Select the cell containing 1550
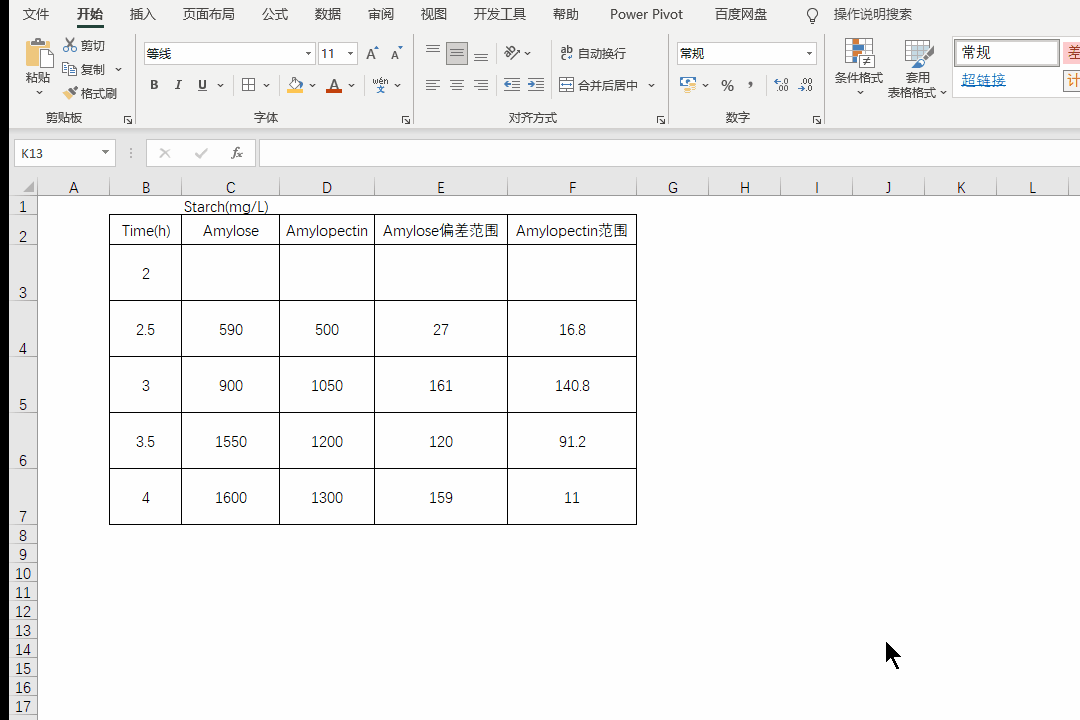1080x720 pixels. (x=231, y=442)
